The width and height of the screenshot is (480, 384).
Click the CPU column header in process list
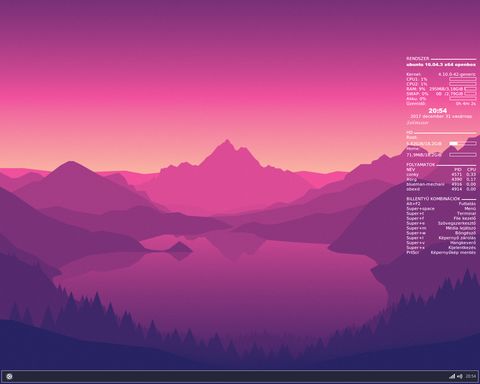(x=471, y=170)
